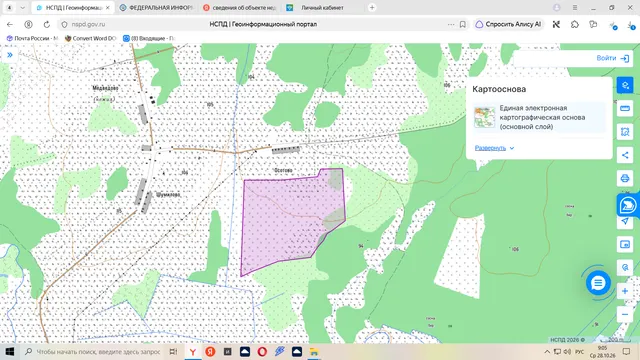The image size is (640, 360).
Task: Click the print map icon
Action: (x=625, y=178)
